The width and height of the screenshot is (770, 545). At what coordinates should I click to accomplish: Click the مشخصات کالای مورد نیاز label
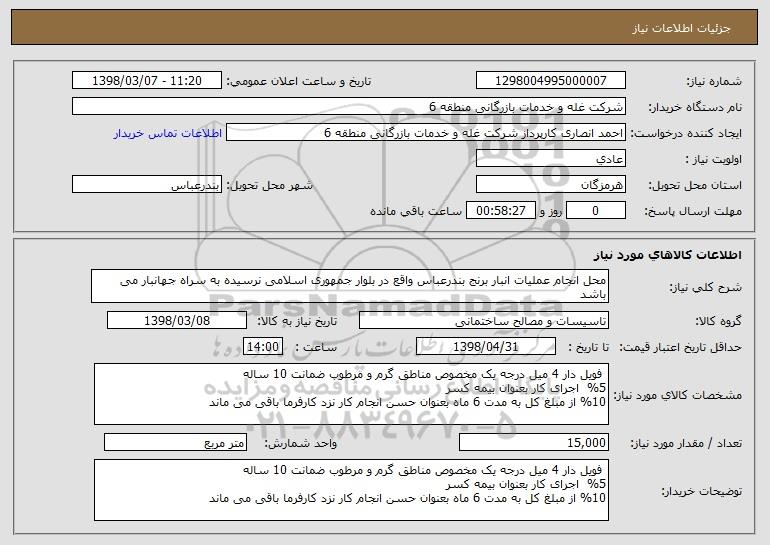(678, 395)
